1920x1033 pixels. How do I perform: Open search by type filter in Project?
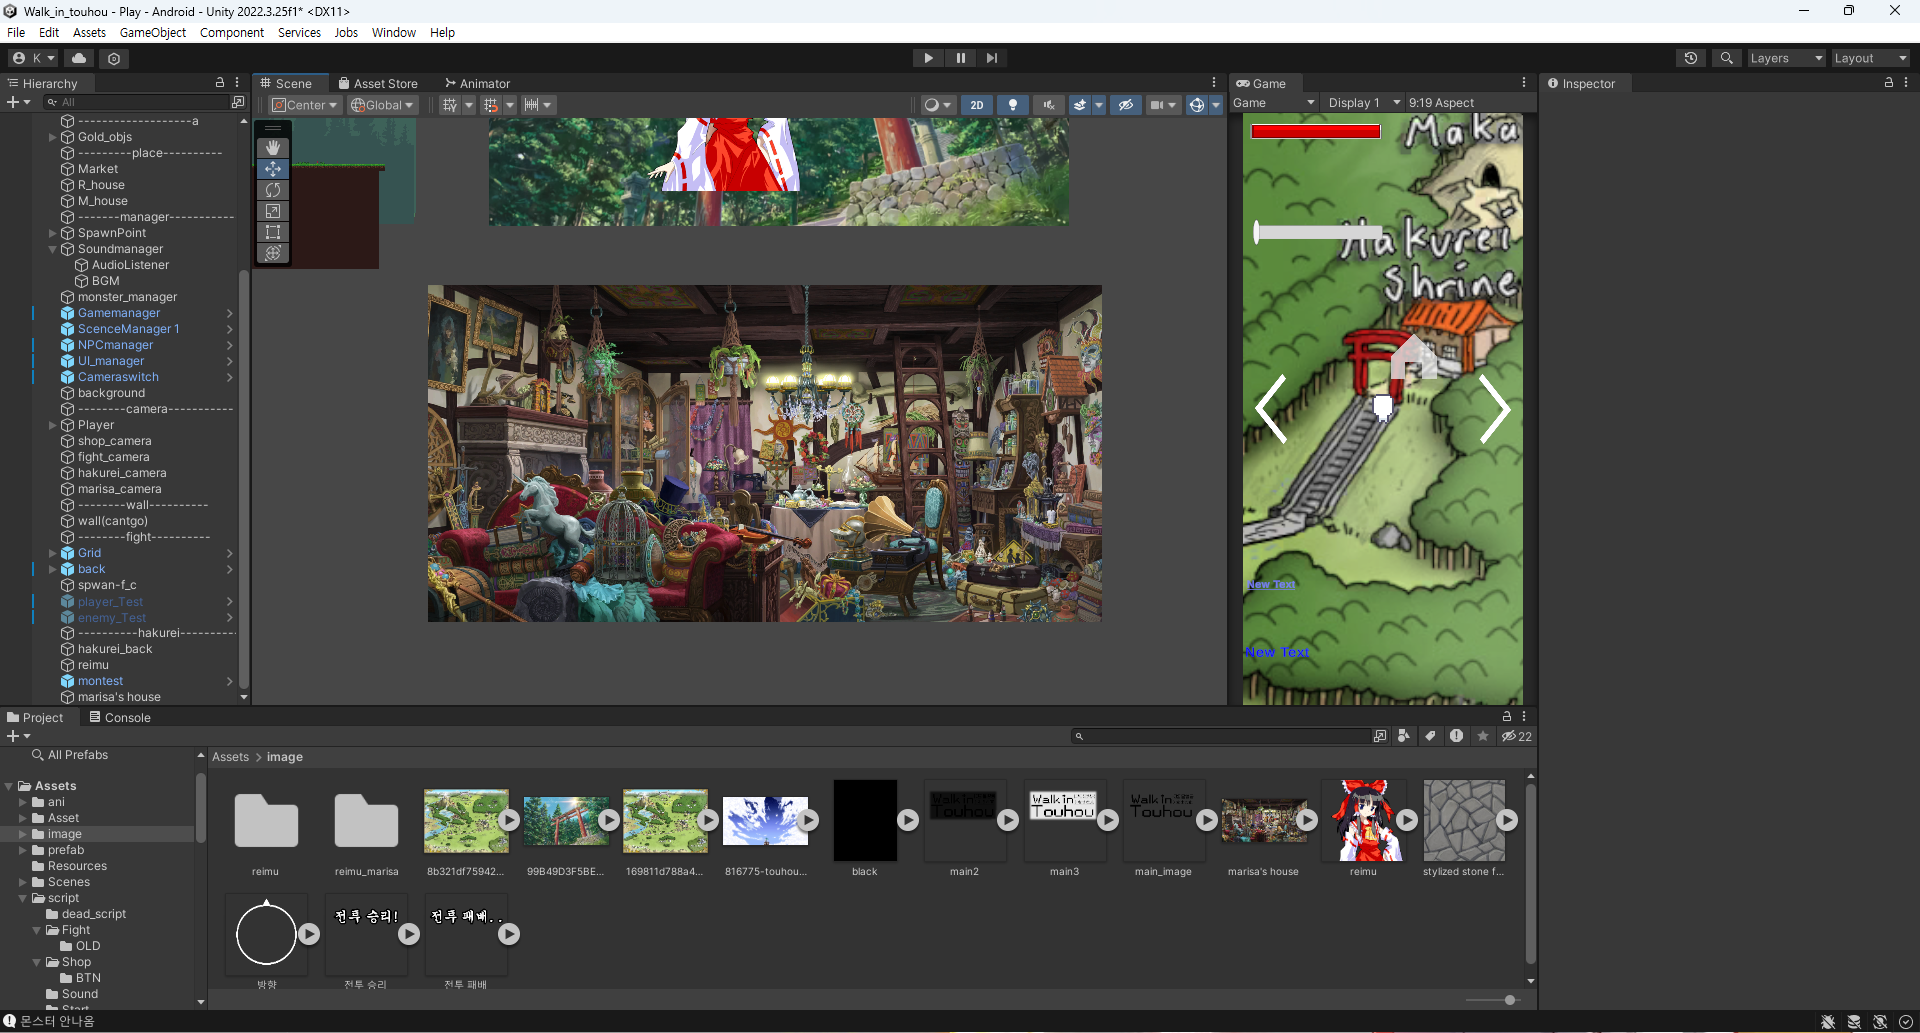1404,736
